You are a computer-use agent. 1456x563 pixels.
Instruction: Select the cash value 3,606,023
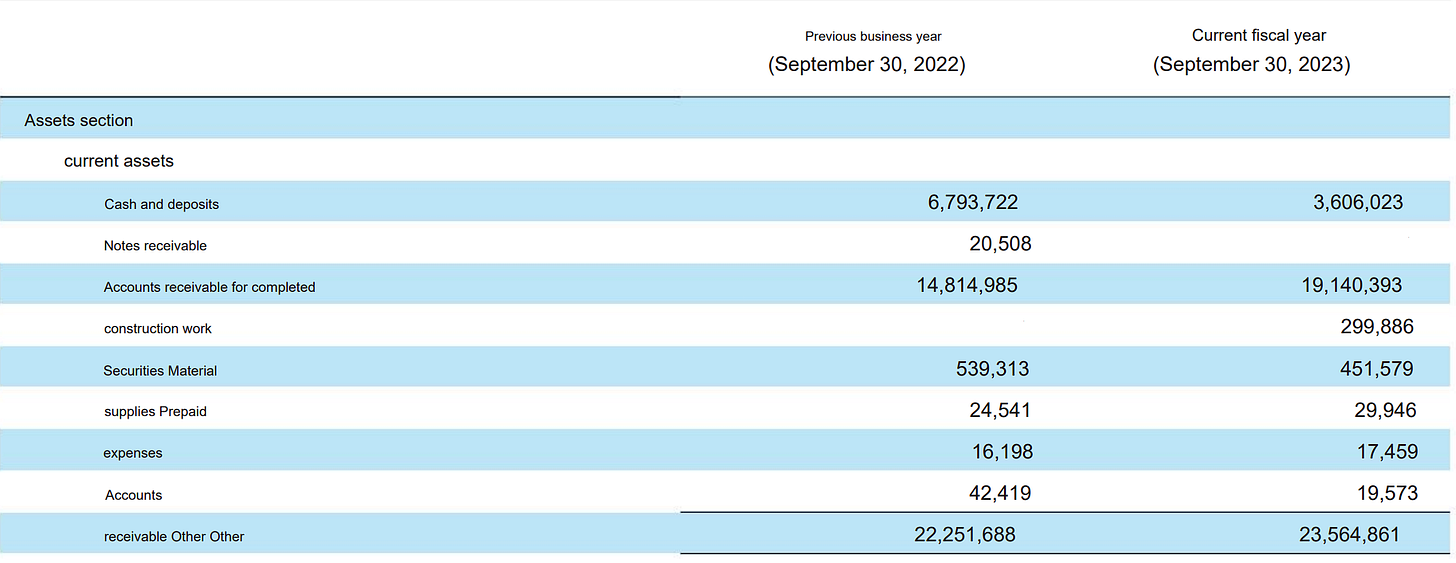pos(1358,202)
